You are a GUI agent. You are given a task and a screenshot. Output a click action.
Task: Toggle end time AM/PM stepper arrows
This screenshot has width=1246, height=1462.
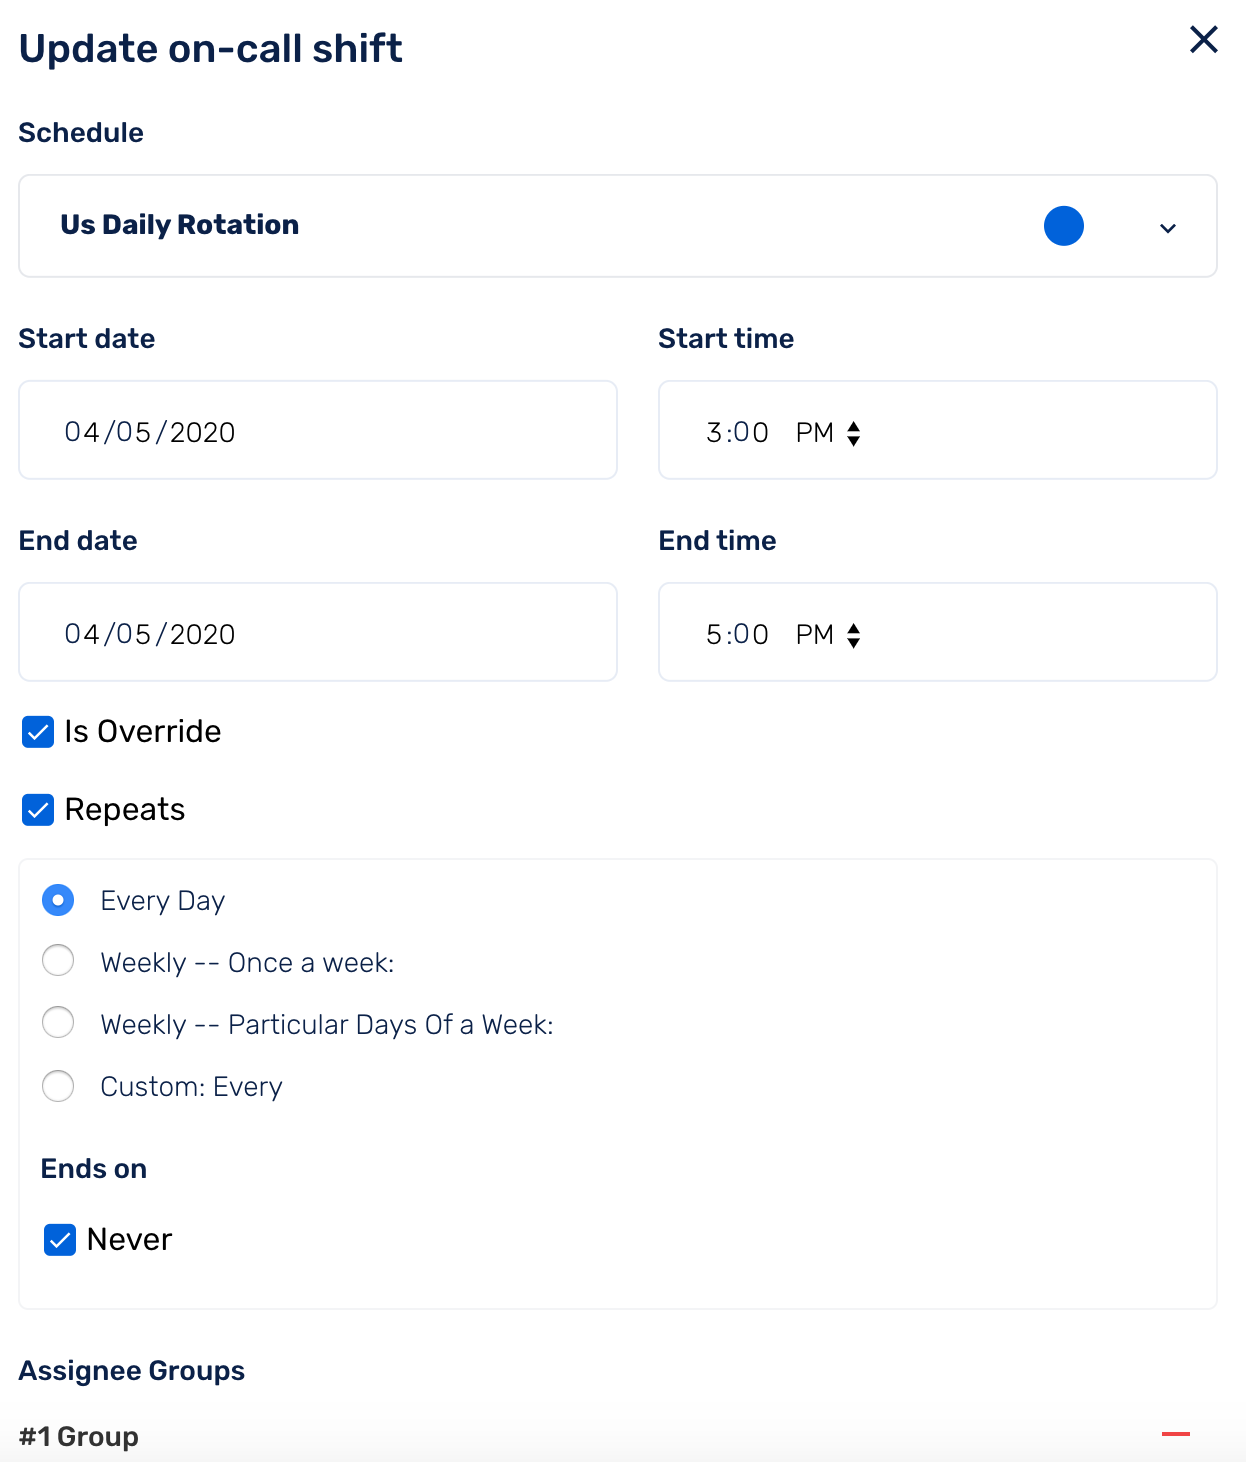click(854, 635)
